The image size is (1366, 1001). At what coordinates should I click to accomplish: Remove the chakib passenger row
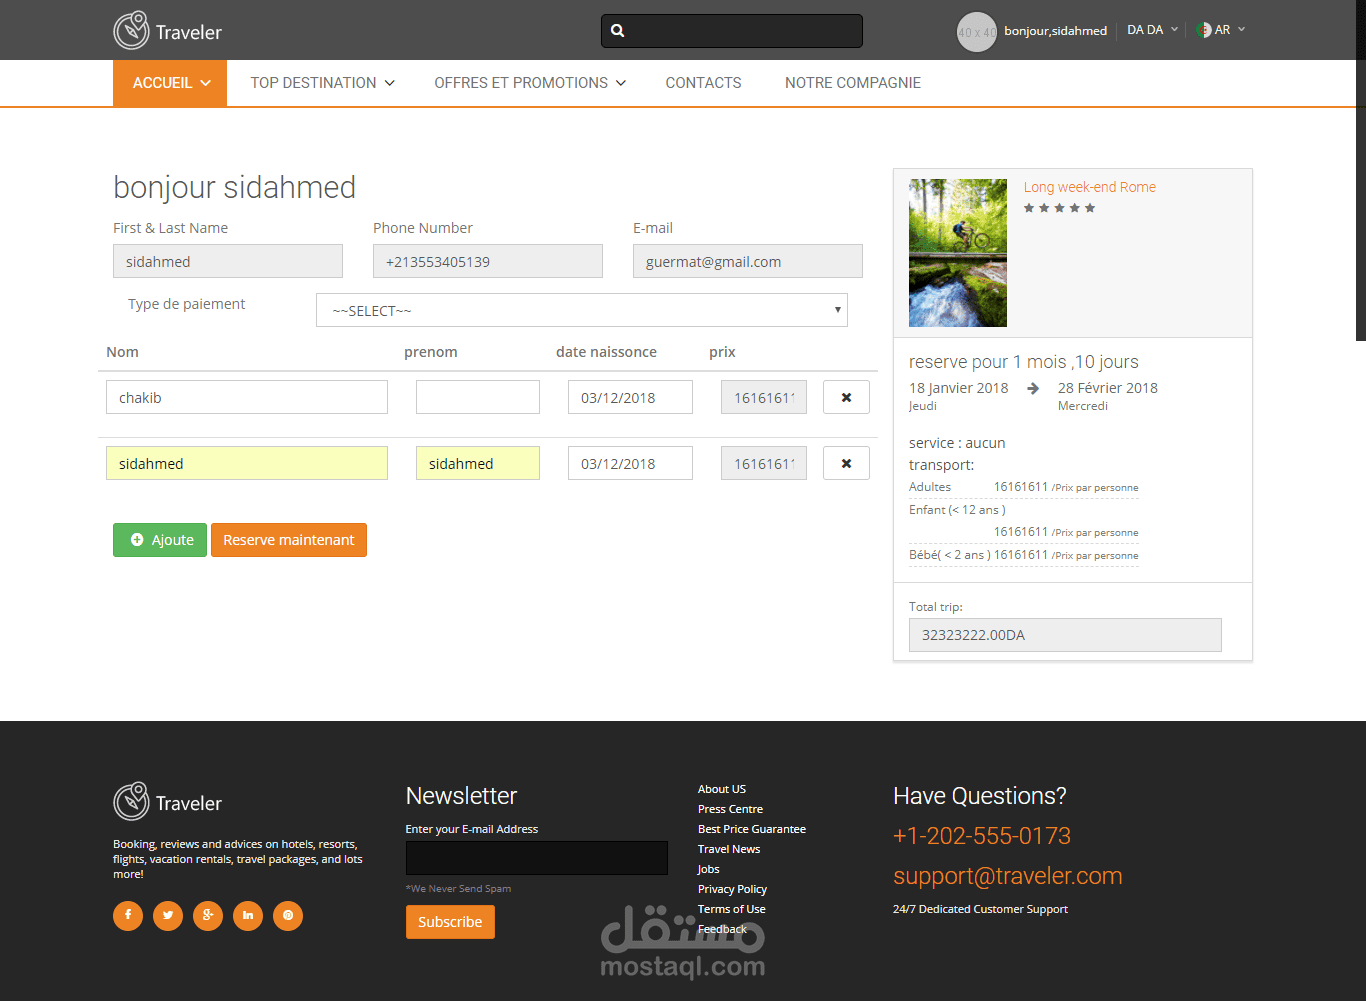pyautogui.click(x=846, y=397)
